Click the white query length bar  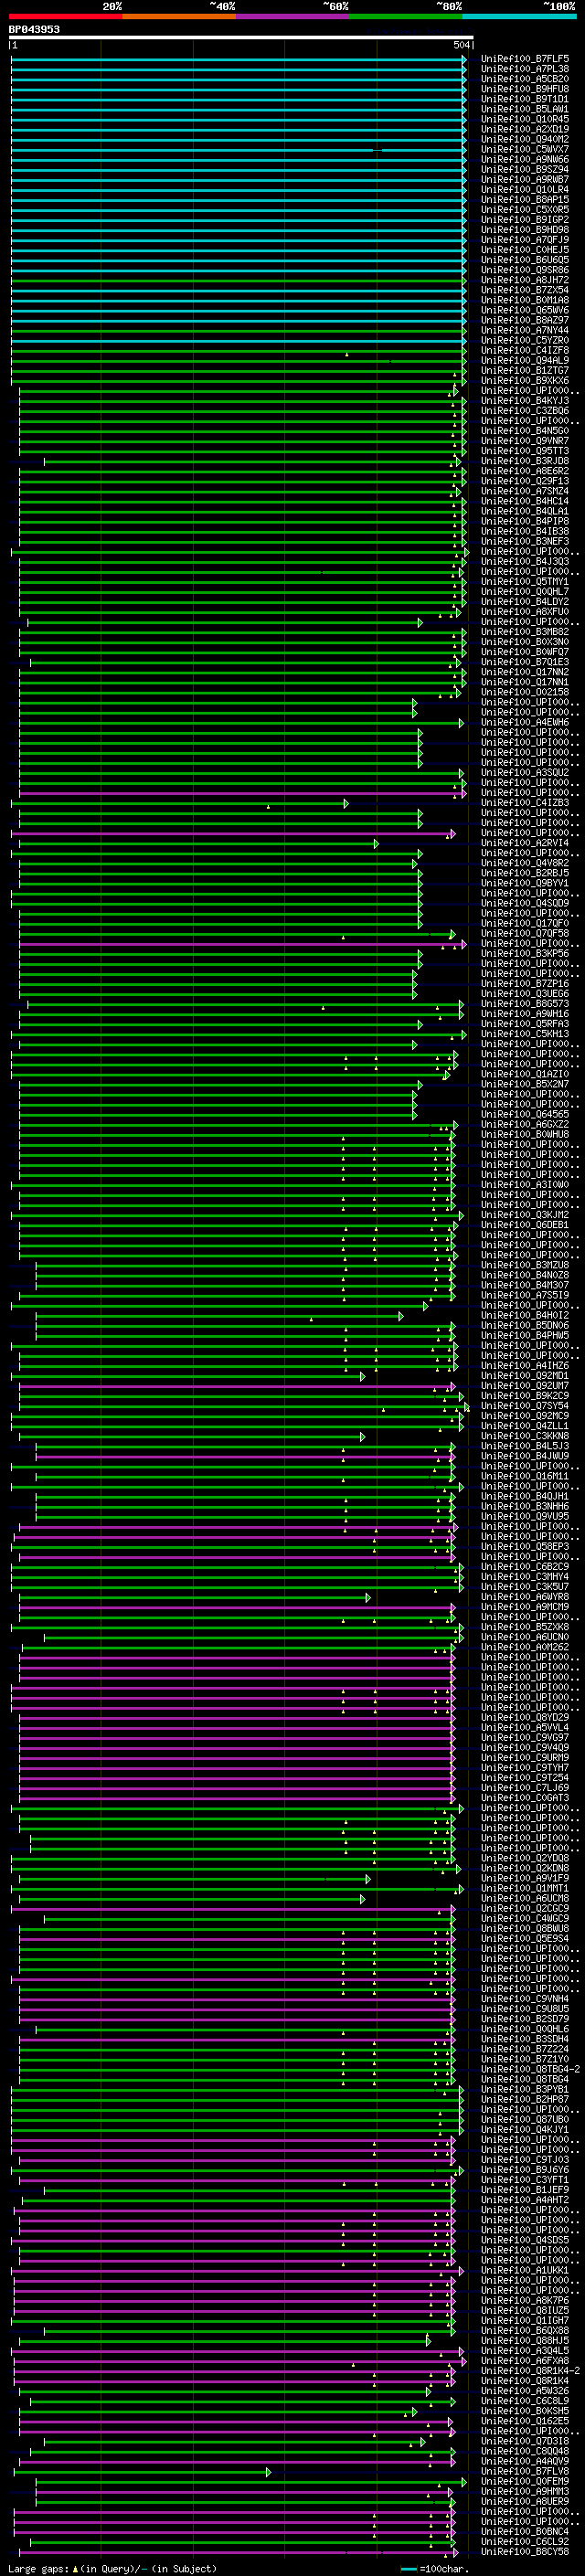[241, 38]
